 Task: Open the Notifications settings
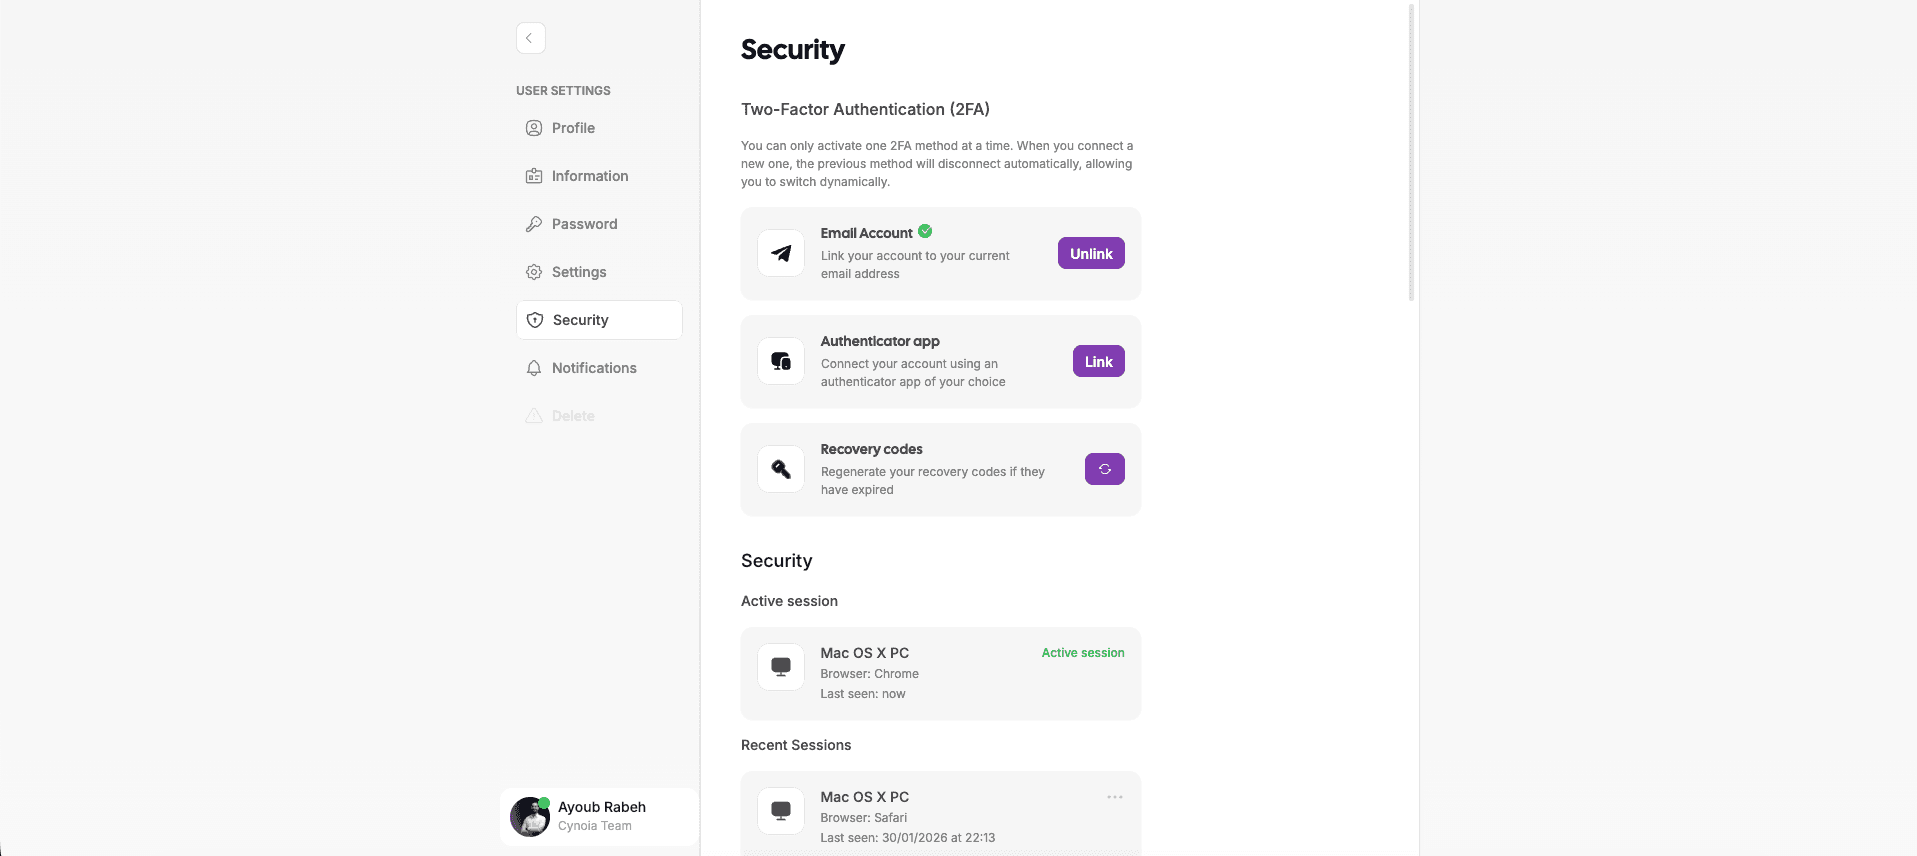point(593,368)
